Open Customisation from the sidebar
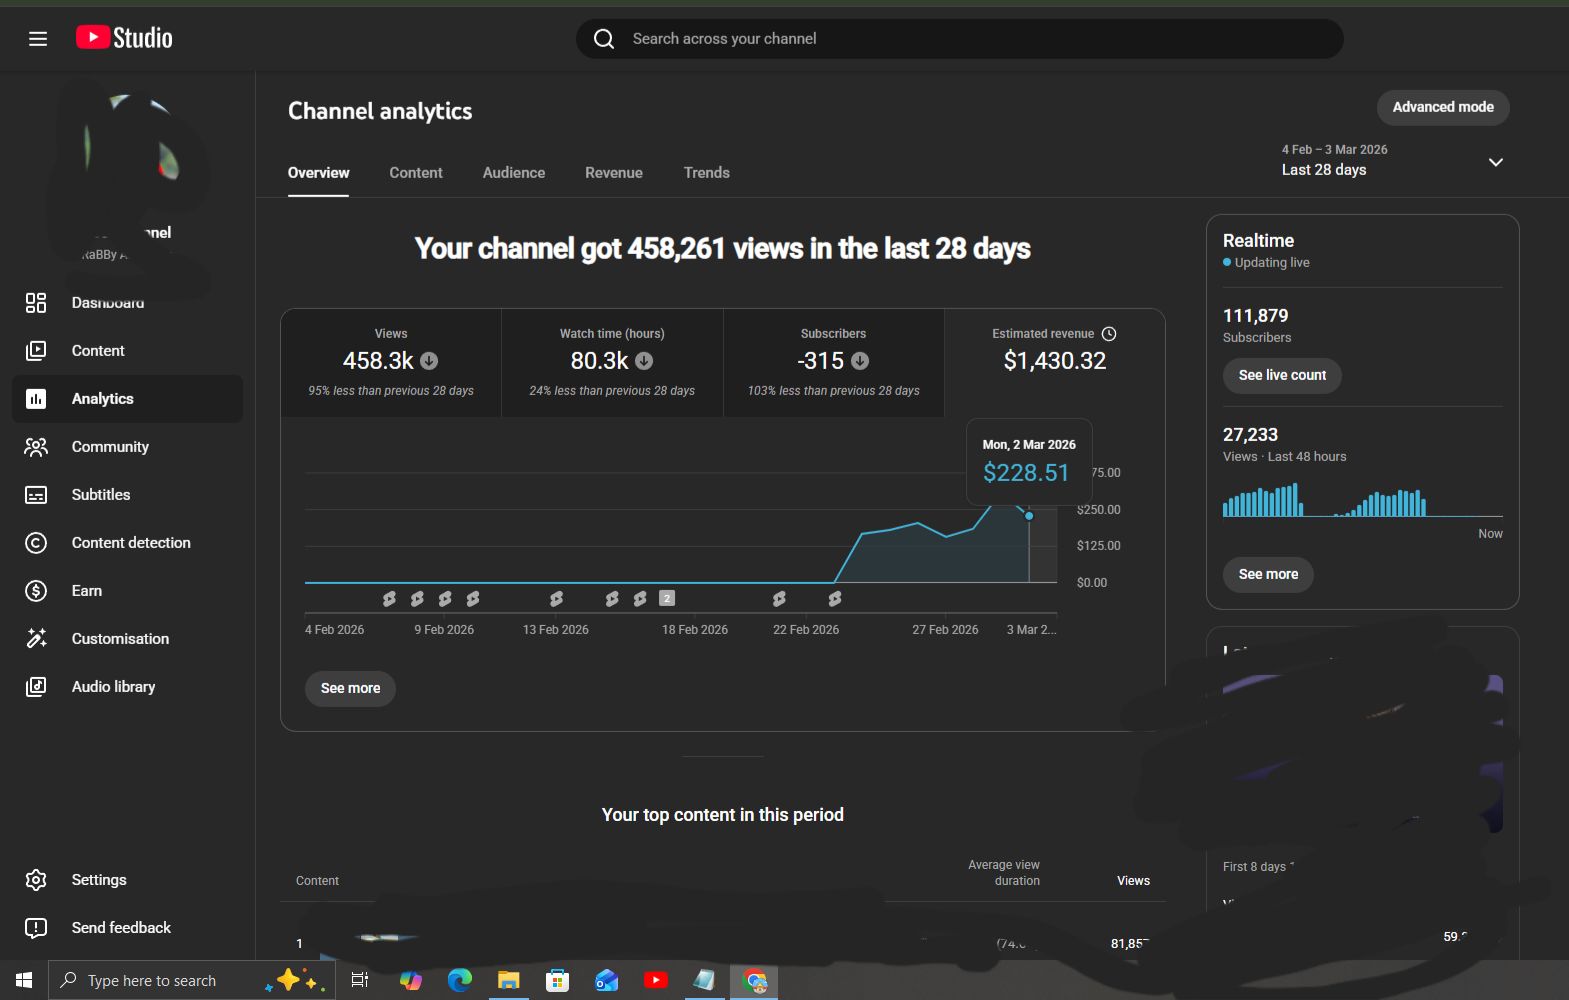This screenshot has width=1569, height=1000. pyautogui.click(x=120, y=639)
